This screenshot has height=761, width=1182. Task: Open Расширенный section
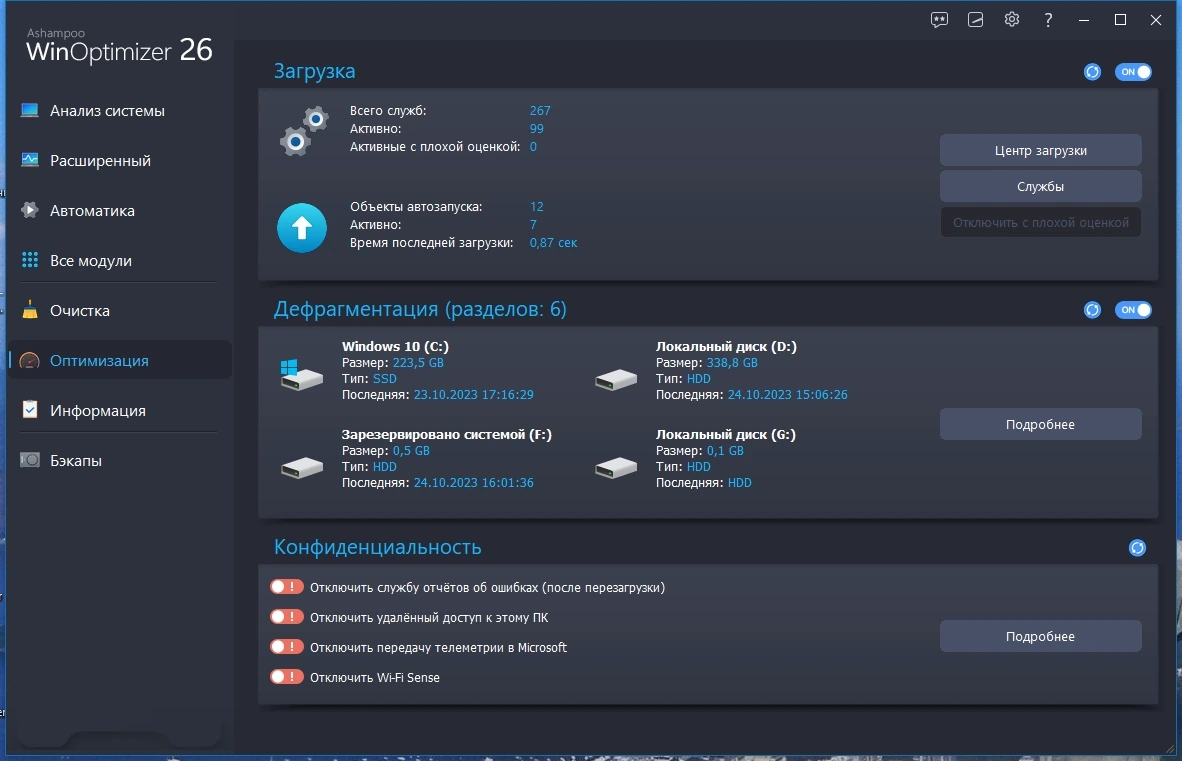pyautogui.click(x=119, y=160)
